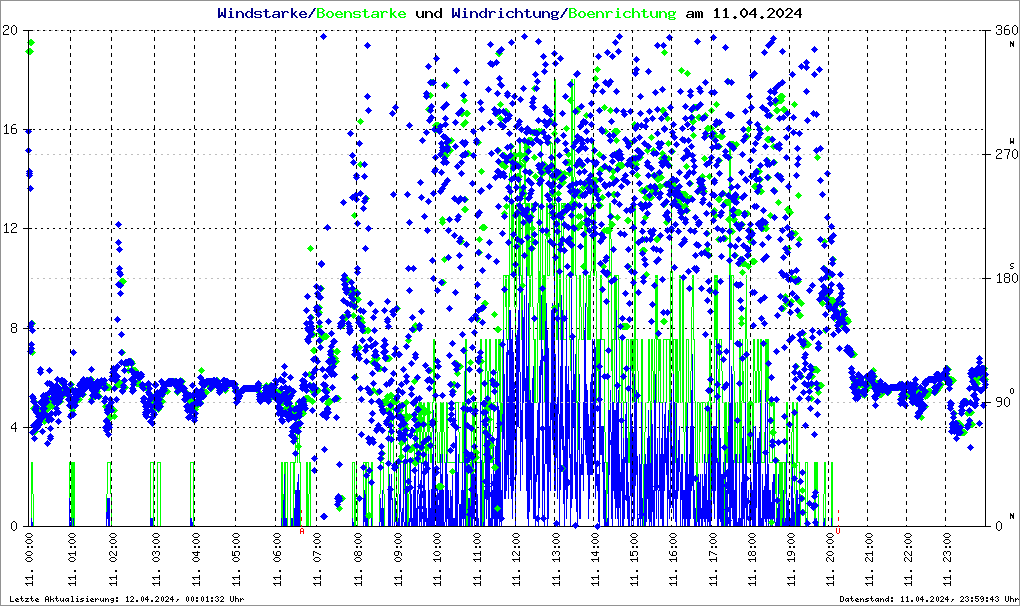Click the '11. 03:00' time axis label

(x=155, y=560)
